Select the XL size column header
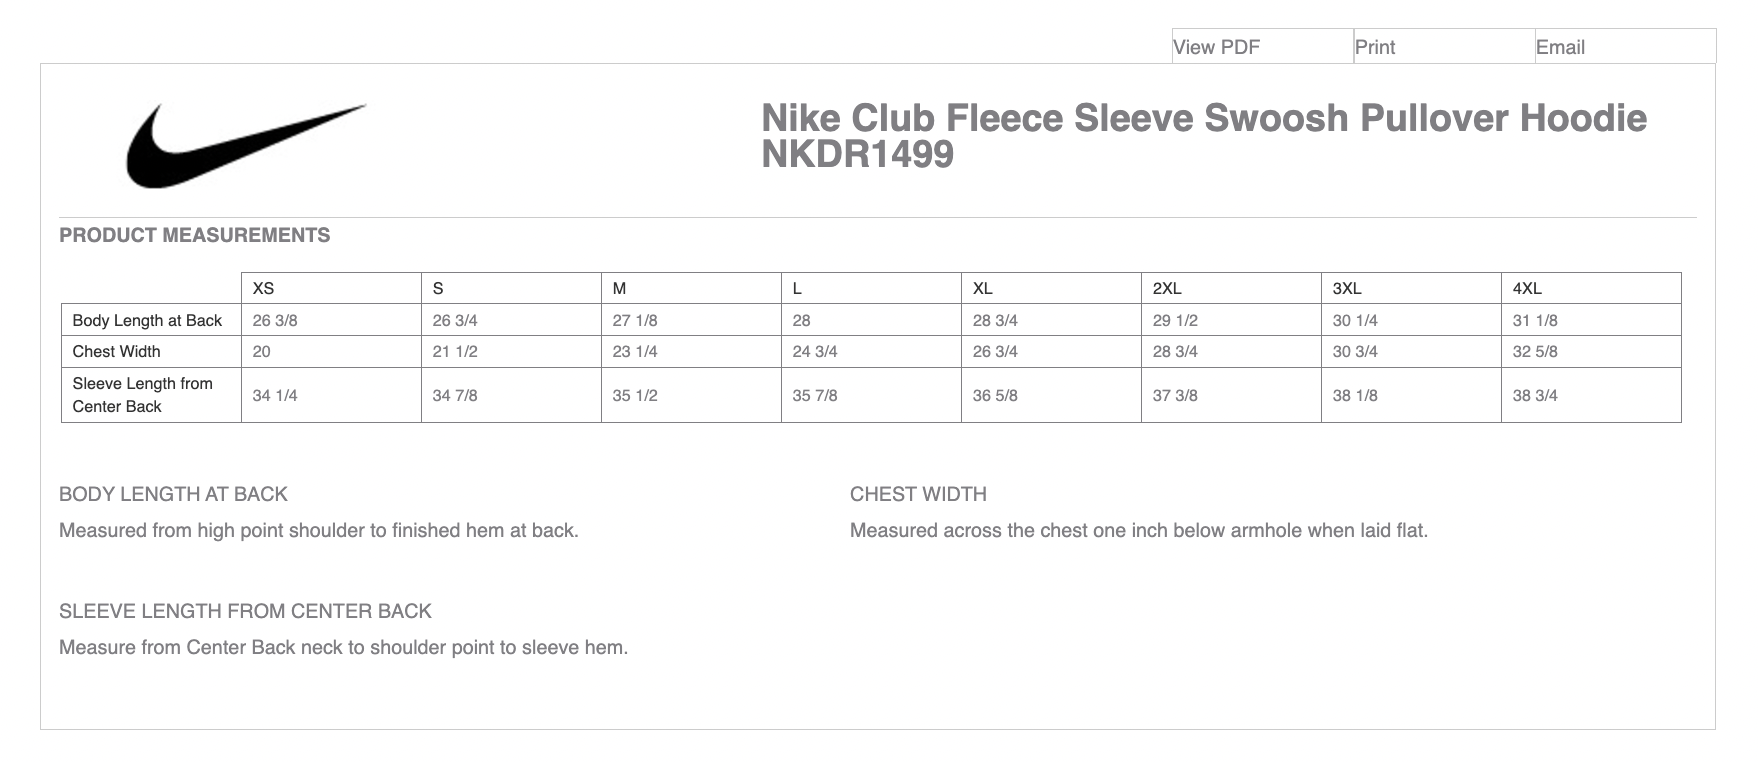Screen dimensions: 1758x762 [982, 288]
